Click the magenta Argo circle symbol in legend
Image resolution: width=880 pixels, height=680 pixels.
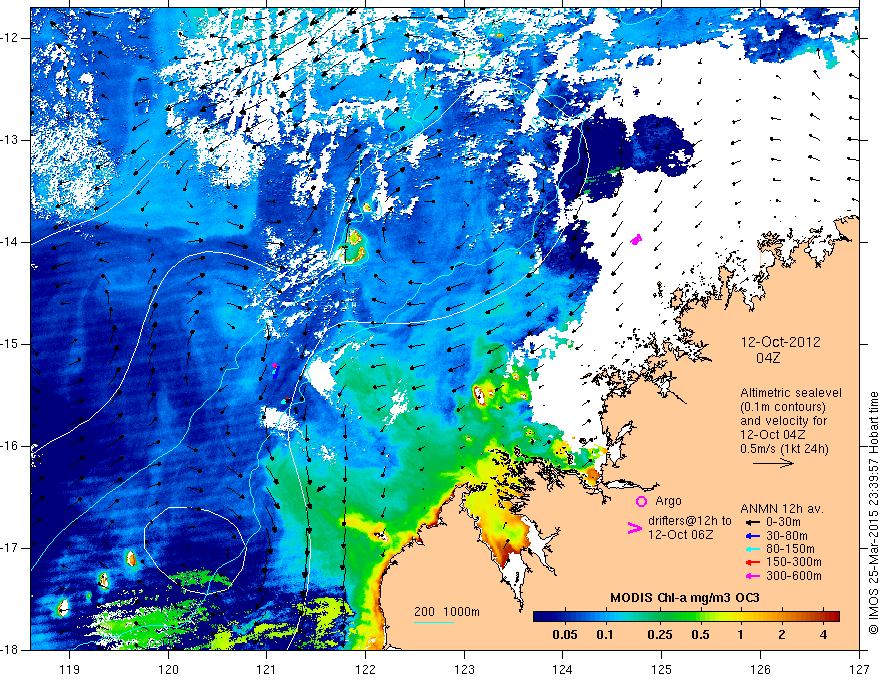tap(641, 502)
